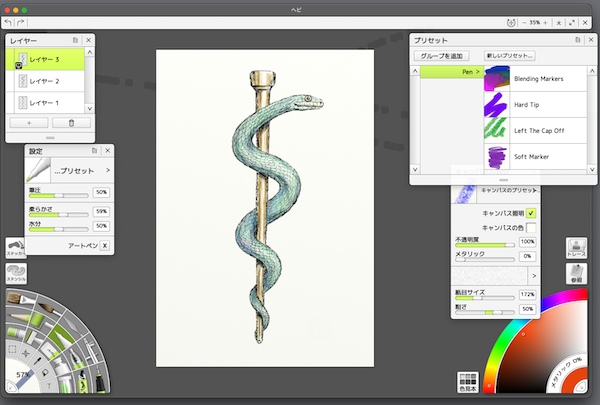Click the new preset (新しいプリセット) button
600x405 pixels.
coord(510,56)
